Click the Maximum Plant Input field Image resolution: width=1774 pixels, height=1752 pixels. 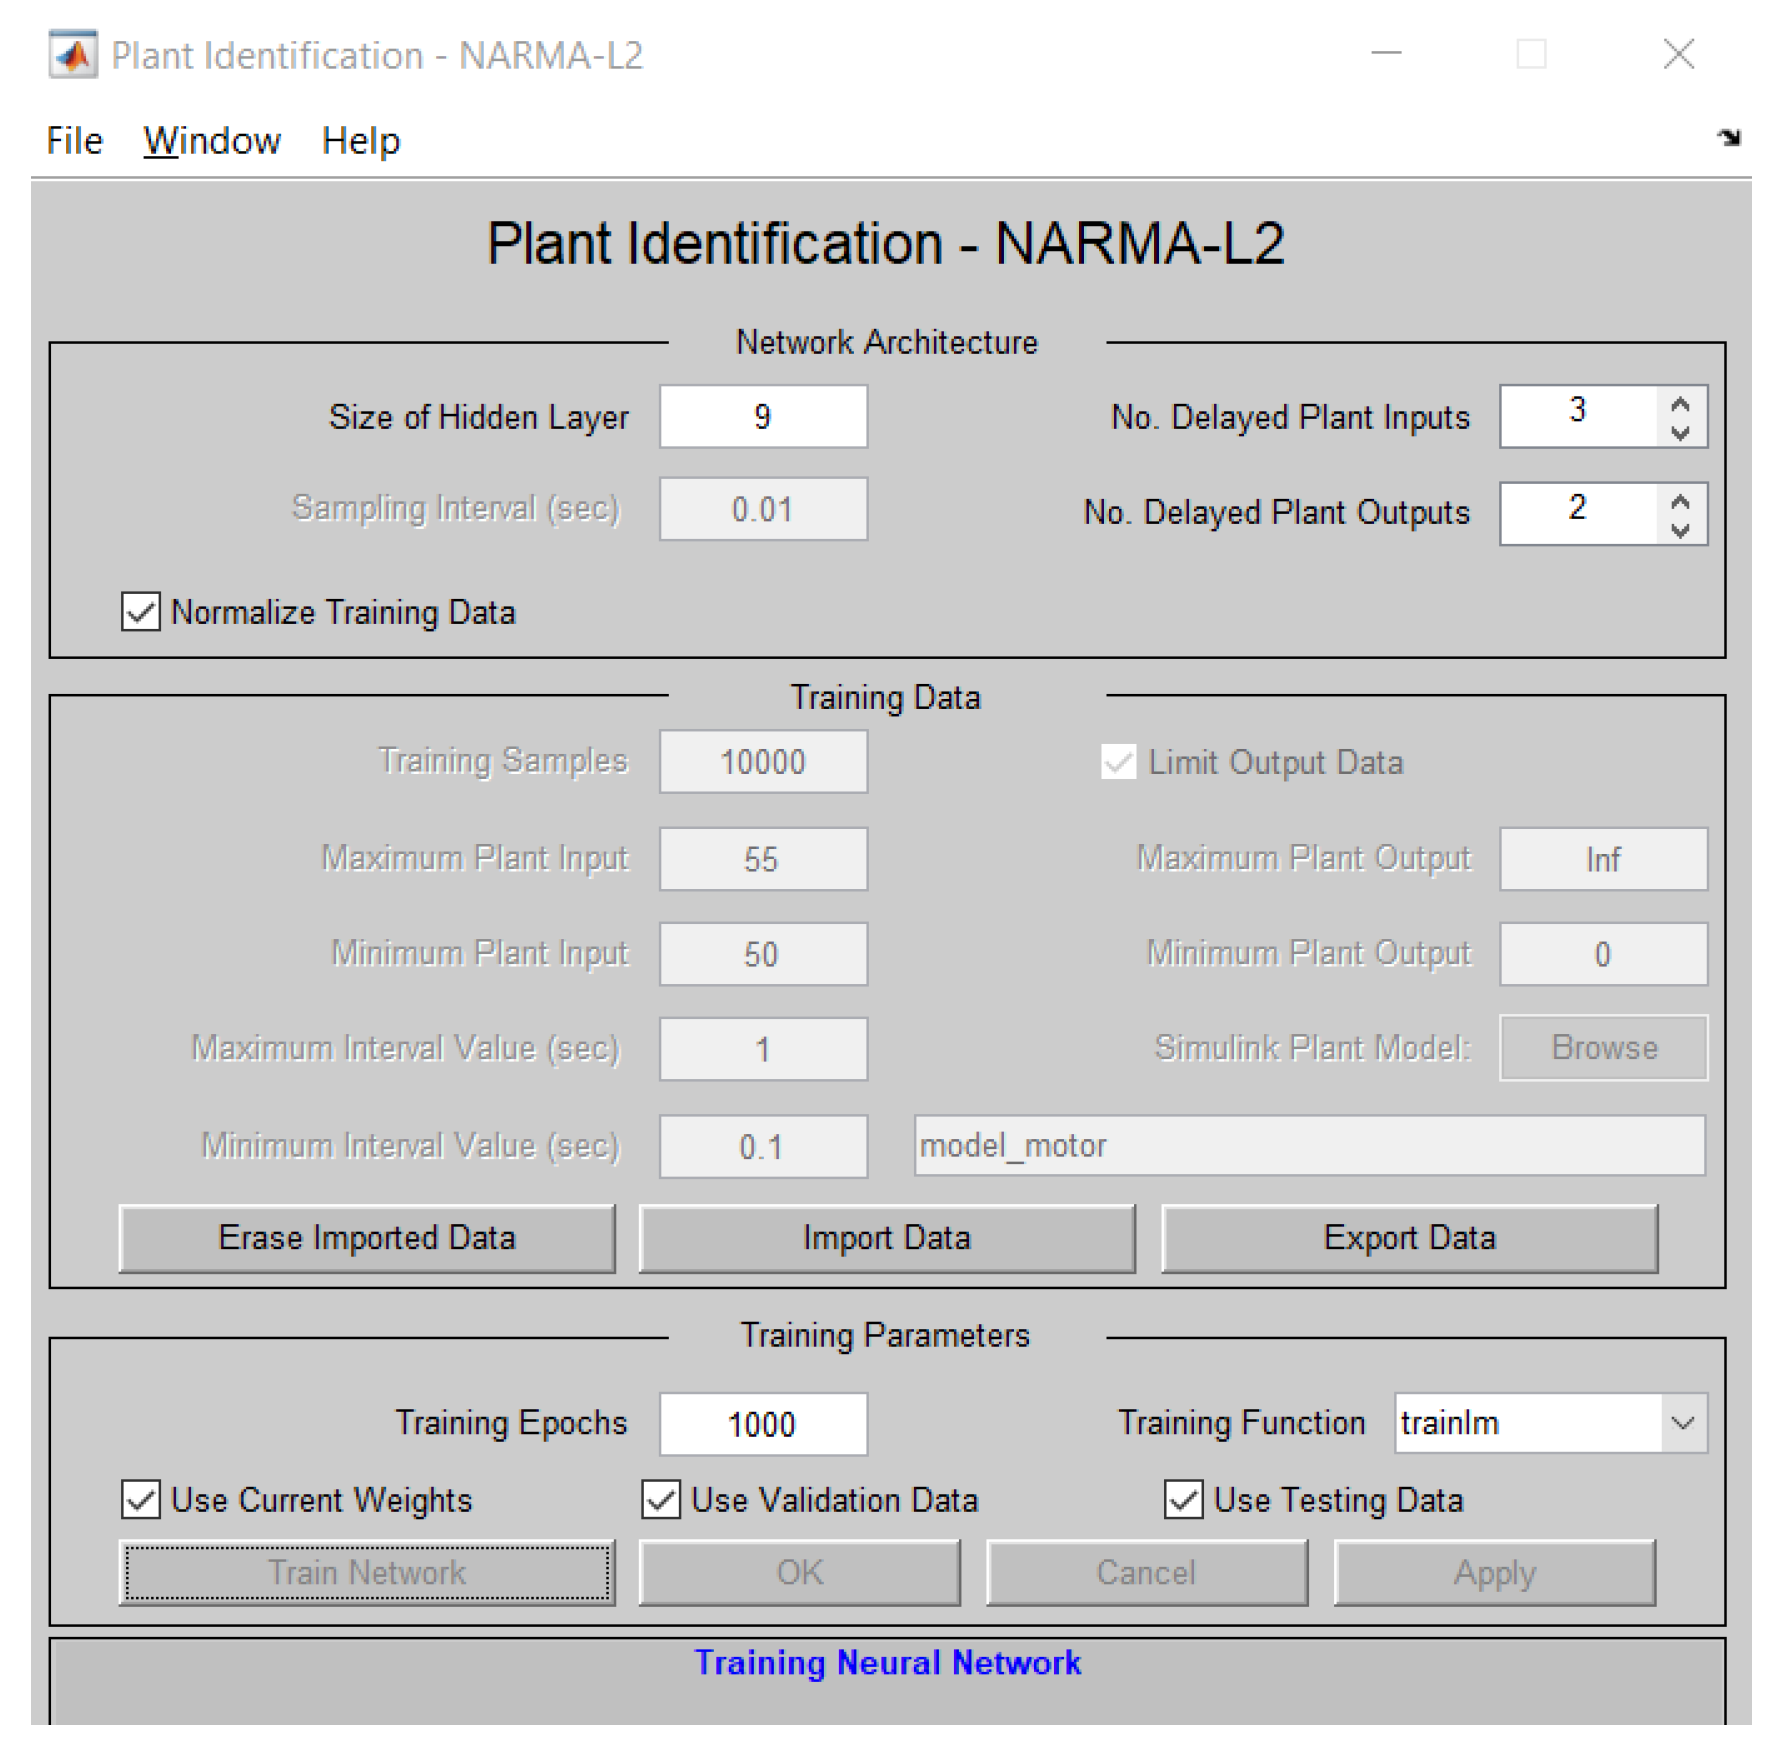[763, 859]
